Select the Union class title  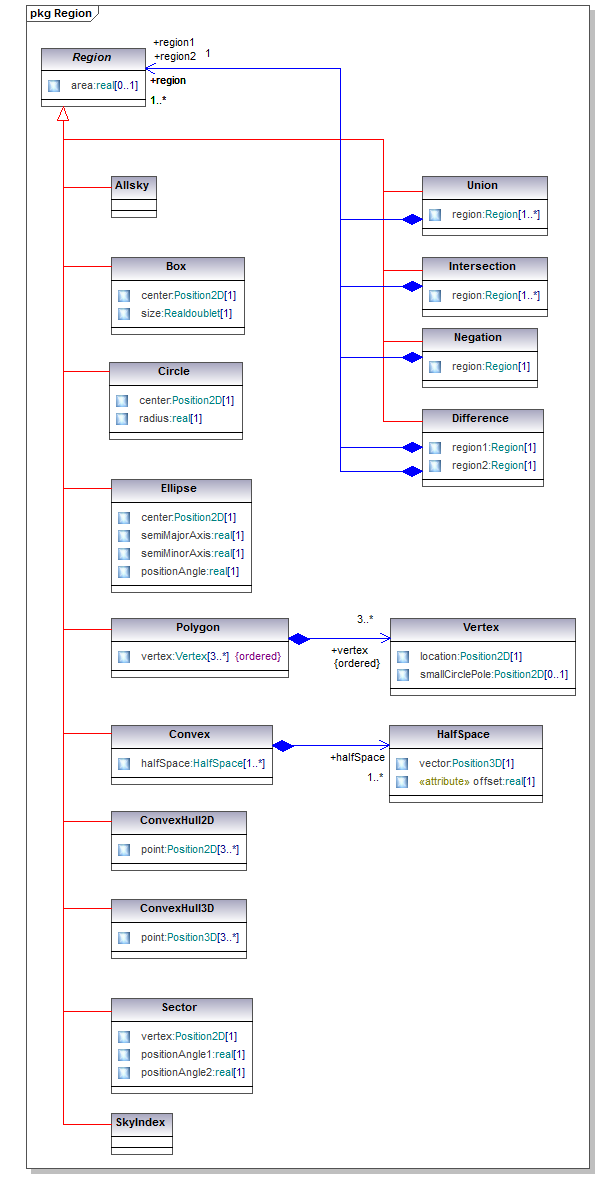pos(483,186)
